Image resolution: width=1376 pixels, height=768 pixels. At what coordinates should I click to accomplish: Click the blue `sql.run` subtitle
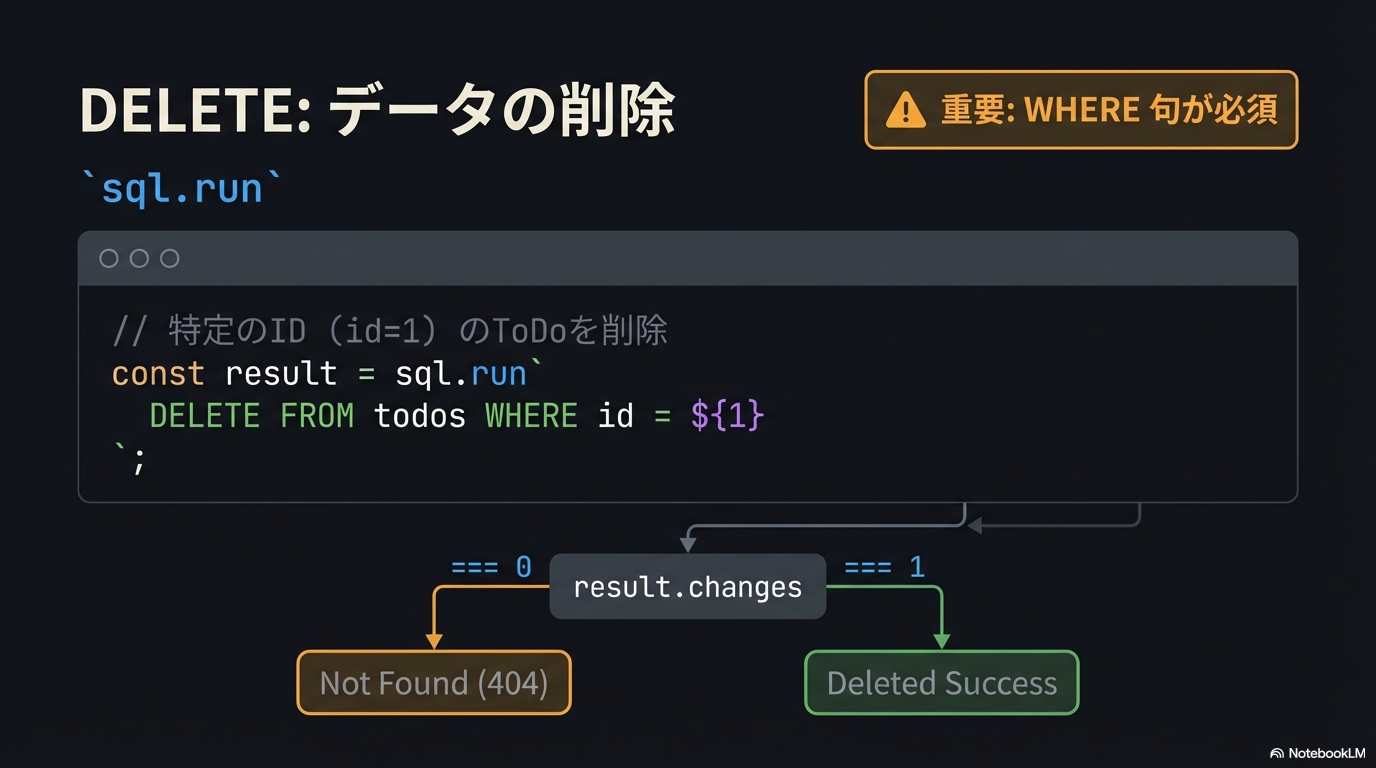point(182,188)
